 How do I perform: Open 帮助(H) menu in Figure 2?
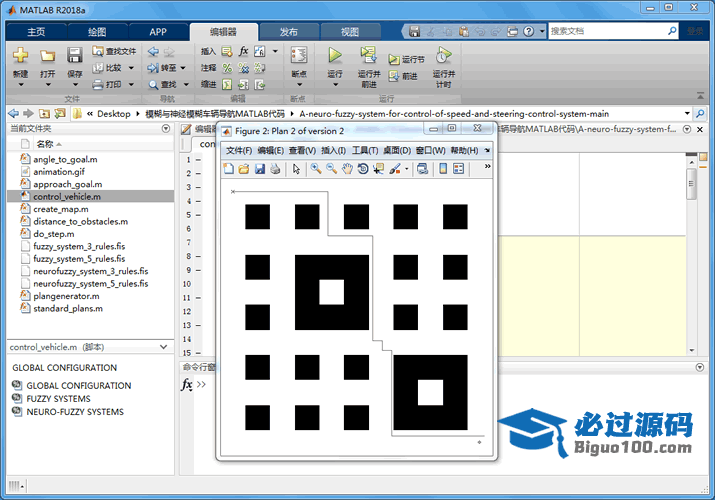coord(464,150)
